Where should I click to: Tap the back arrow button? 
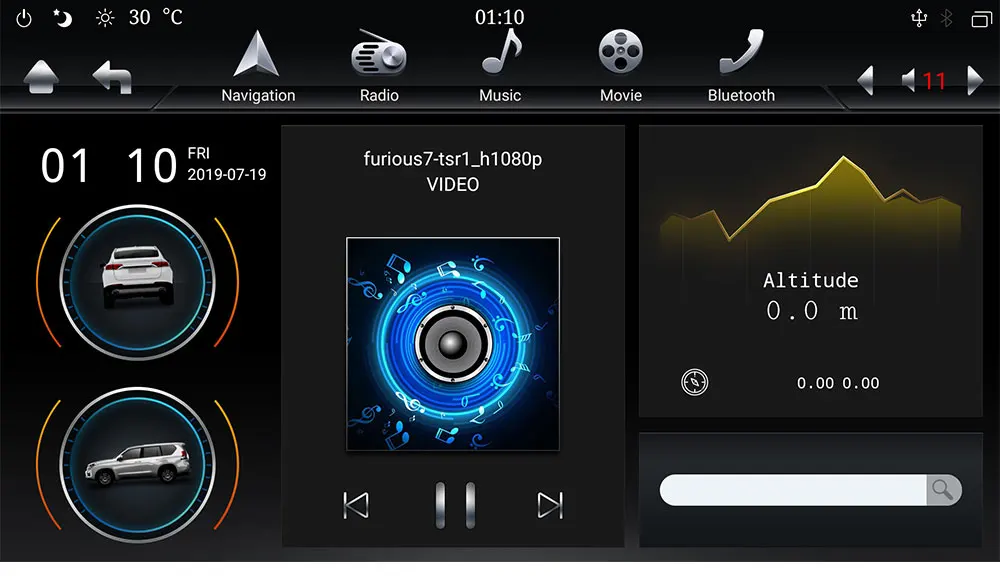tap(112, 77)
